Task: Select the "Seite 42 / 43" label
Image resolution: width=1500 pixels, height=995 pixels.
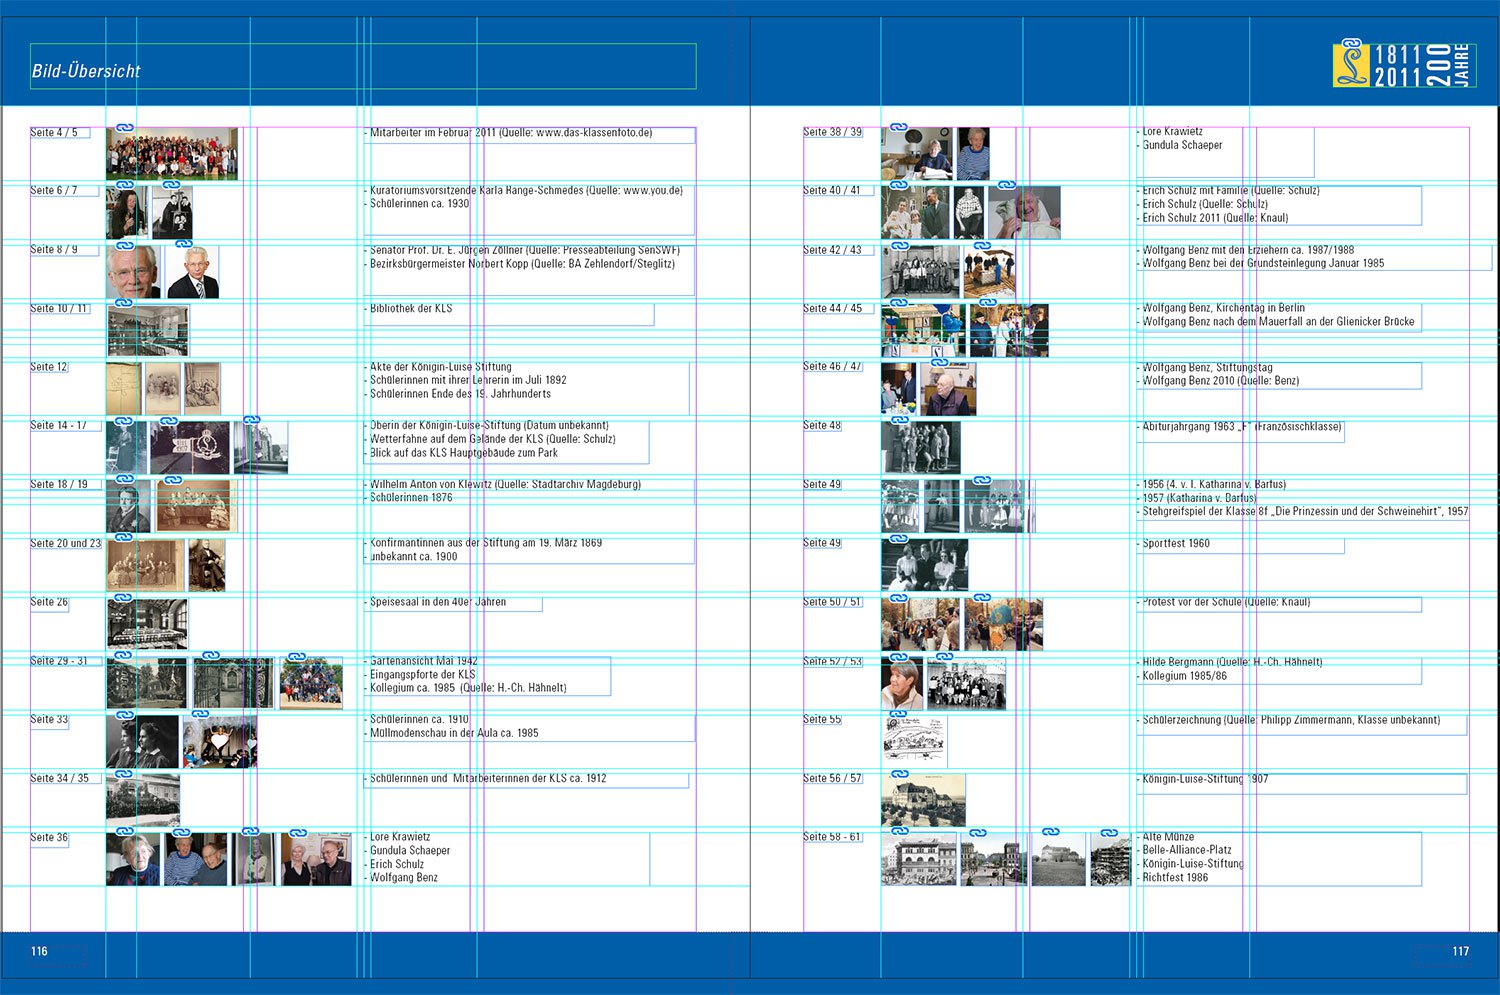Action: tap(832, 250)
